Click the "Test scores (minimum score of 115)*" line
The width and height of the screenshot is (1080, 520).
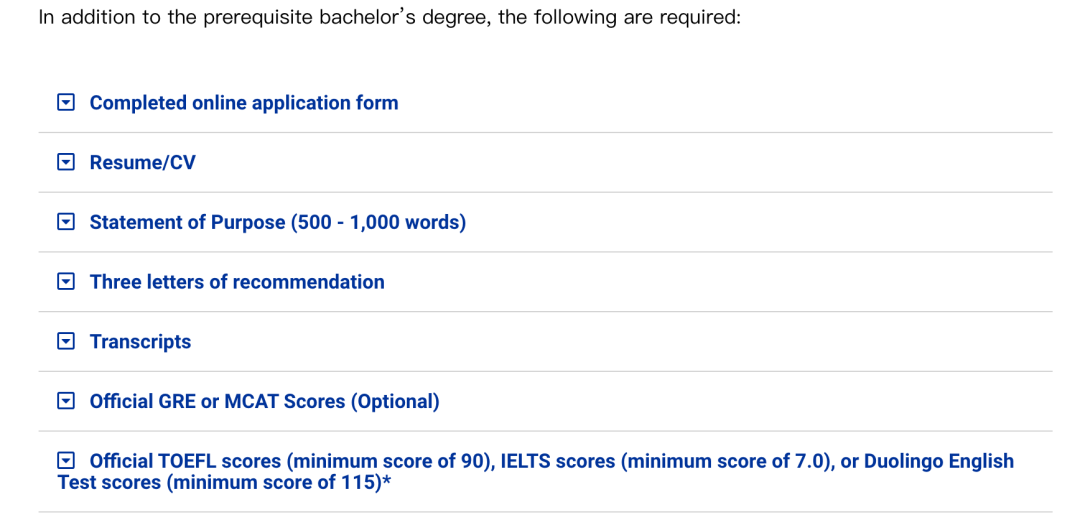pyautogui.click(x=225, y=482)
